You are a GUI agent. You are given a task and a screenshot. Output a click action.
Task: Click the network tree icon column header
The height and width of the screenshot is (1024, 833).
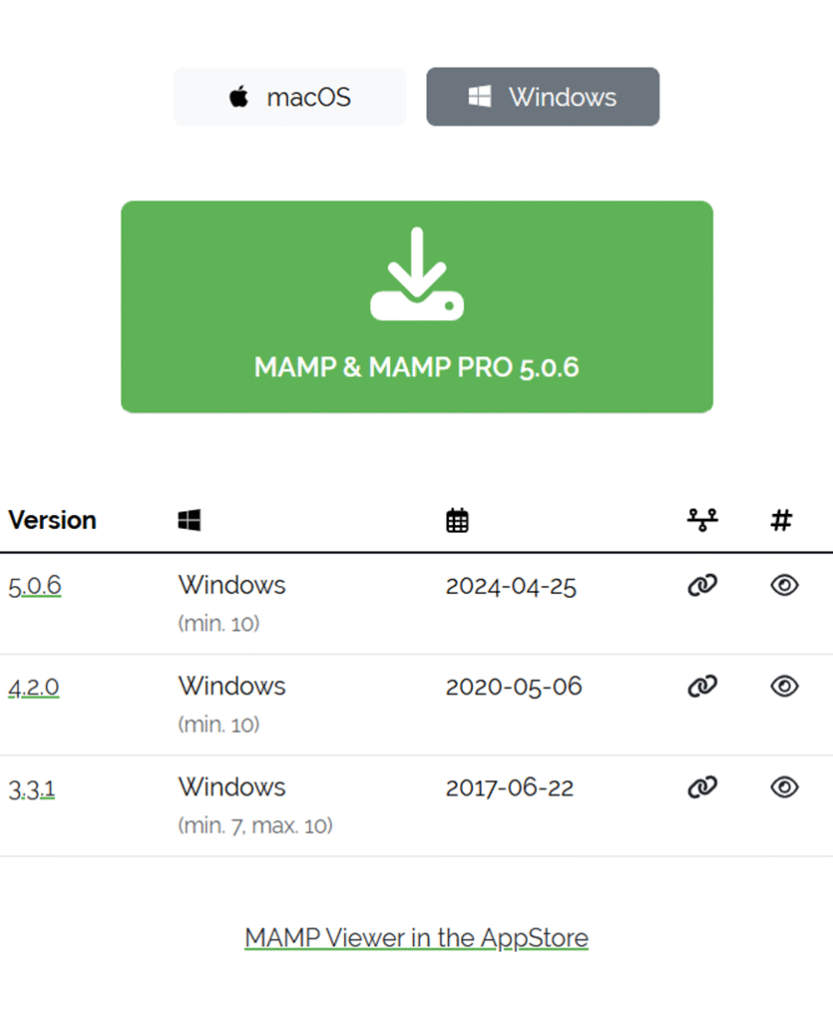(x=702, y=520)
